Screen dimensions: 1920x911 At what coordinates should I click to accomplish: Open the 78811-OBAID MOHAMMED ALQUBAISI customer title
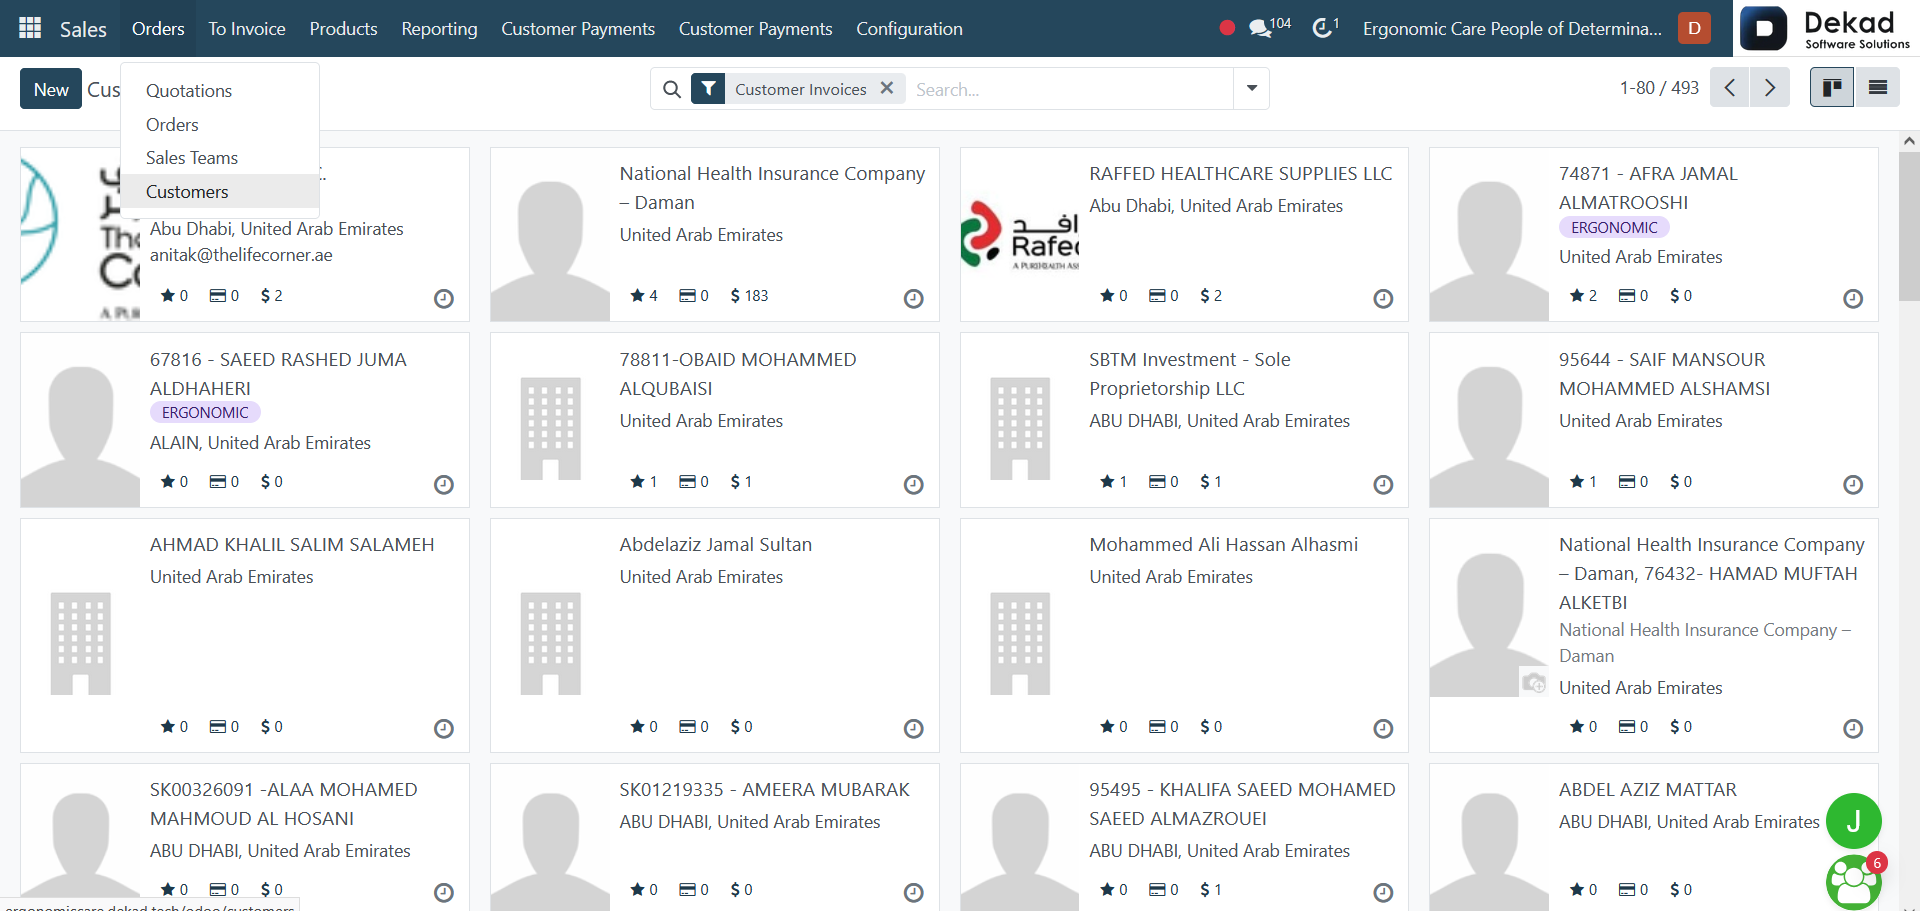[x=737, y=373]
